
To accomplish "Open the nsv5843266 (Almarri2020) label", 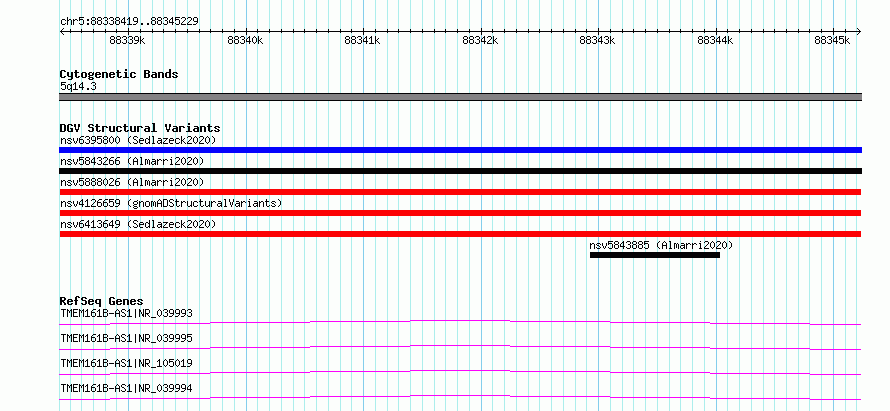I will tap(132, 161).
